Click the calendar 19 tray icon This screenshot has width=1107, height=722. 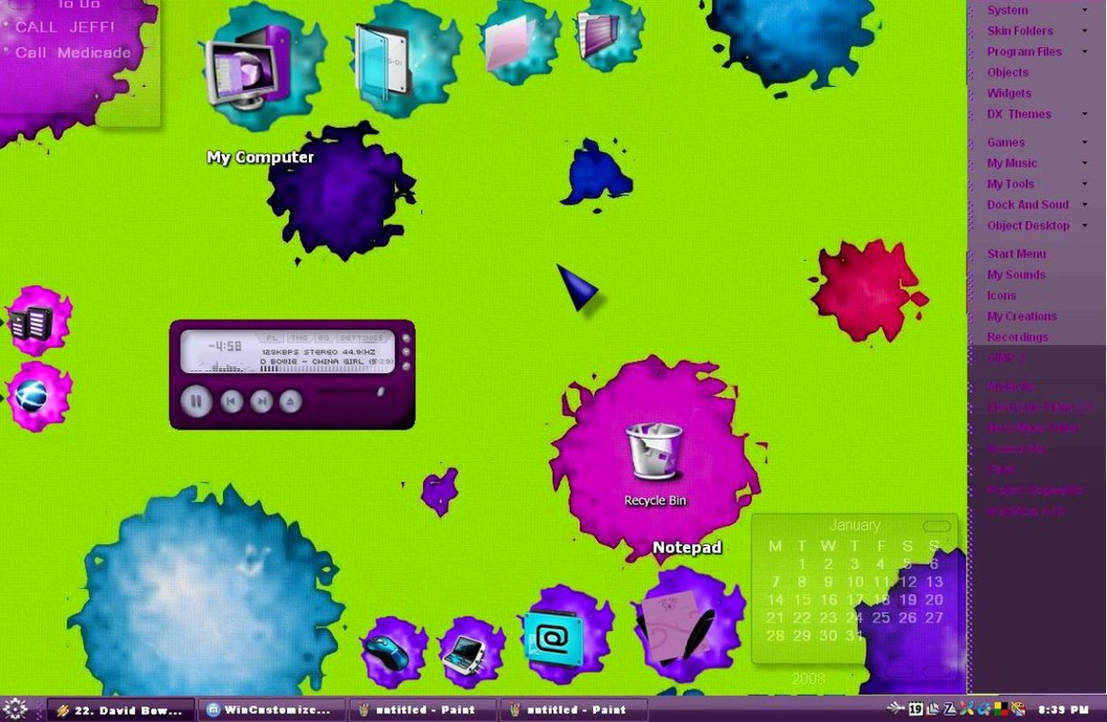(x=916, y=709)
